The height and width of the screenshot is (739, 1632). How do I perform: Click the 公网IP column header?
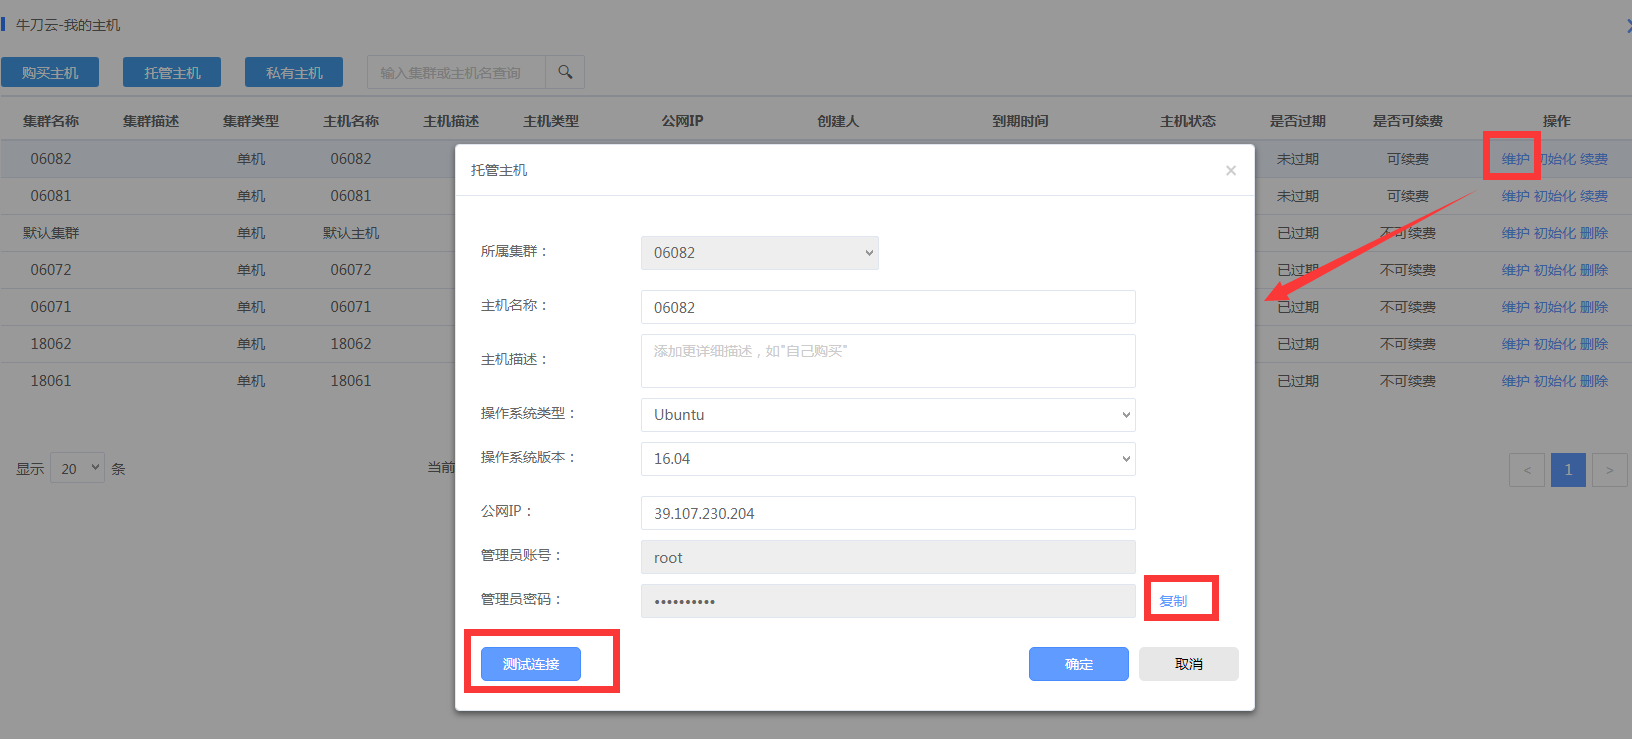pyautogui.click(x=682, y=121)
